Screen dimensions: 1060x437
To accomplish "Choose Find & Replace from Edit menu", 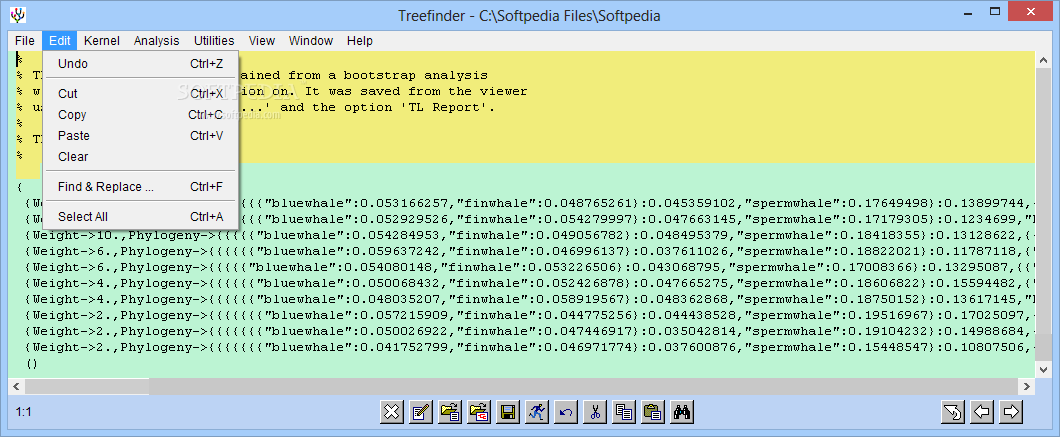I will pyautogui.click(x=141, y=187).
